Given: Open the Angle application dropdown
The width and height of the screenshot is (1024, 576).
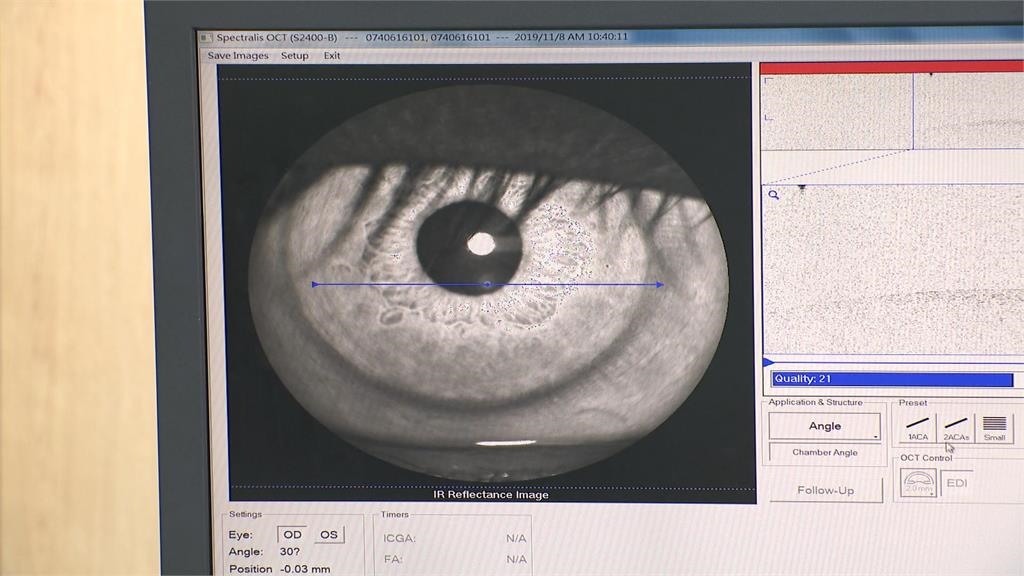Looking at the screenshot, I should click(x=825, y=426).
